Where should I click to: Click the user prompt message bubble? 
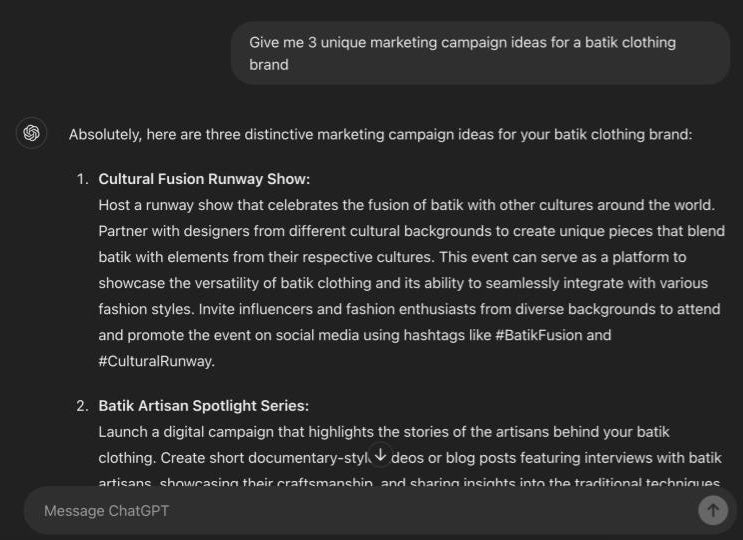pyautogui.click(x=480, y=53)
